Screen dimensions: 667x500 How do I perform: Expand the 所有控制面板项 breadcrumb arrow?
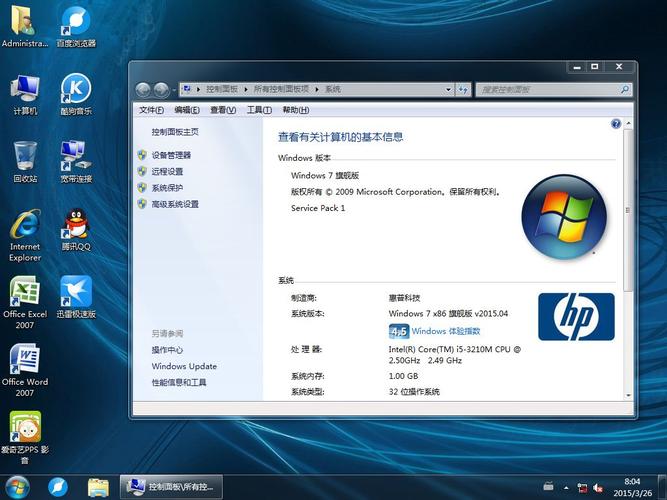318,89
